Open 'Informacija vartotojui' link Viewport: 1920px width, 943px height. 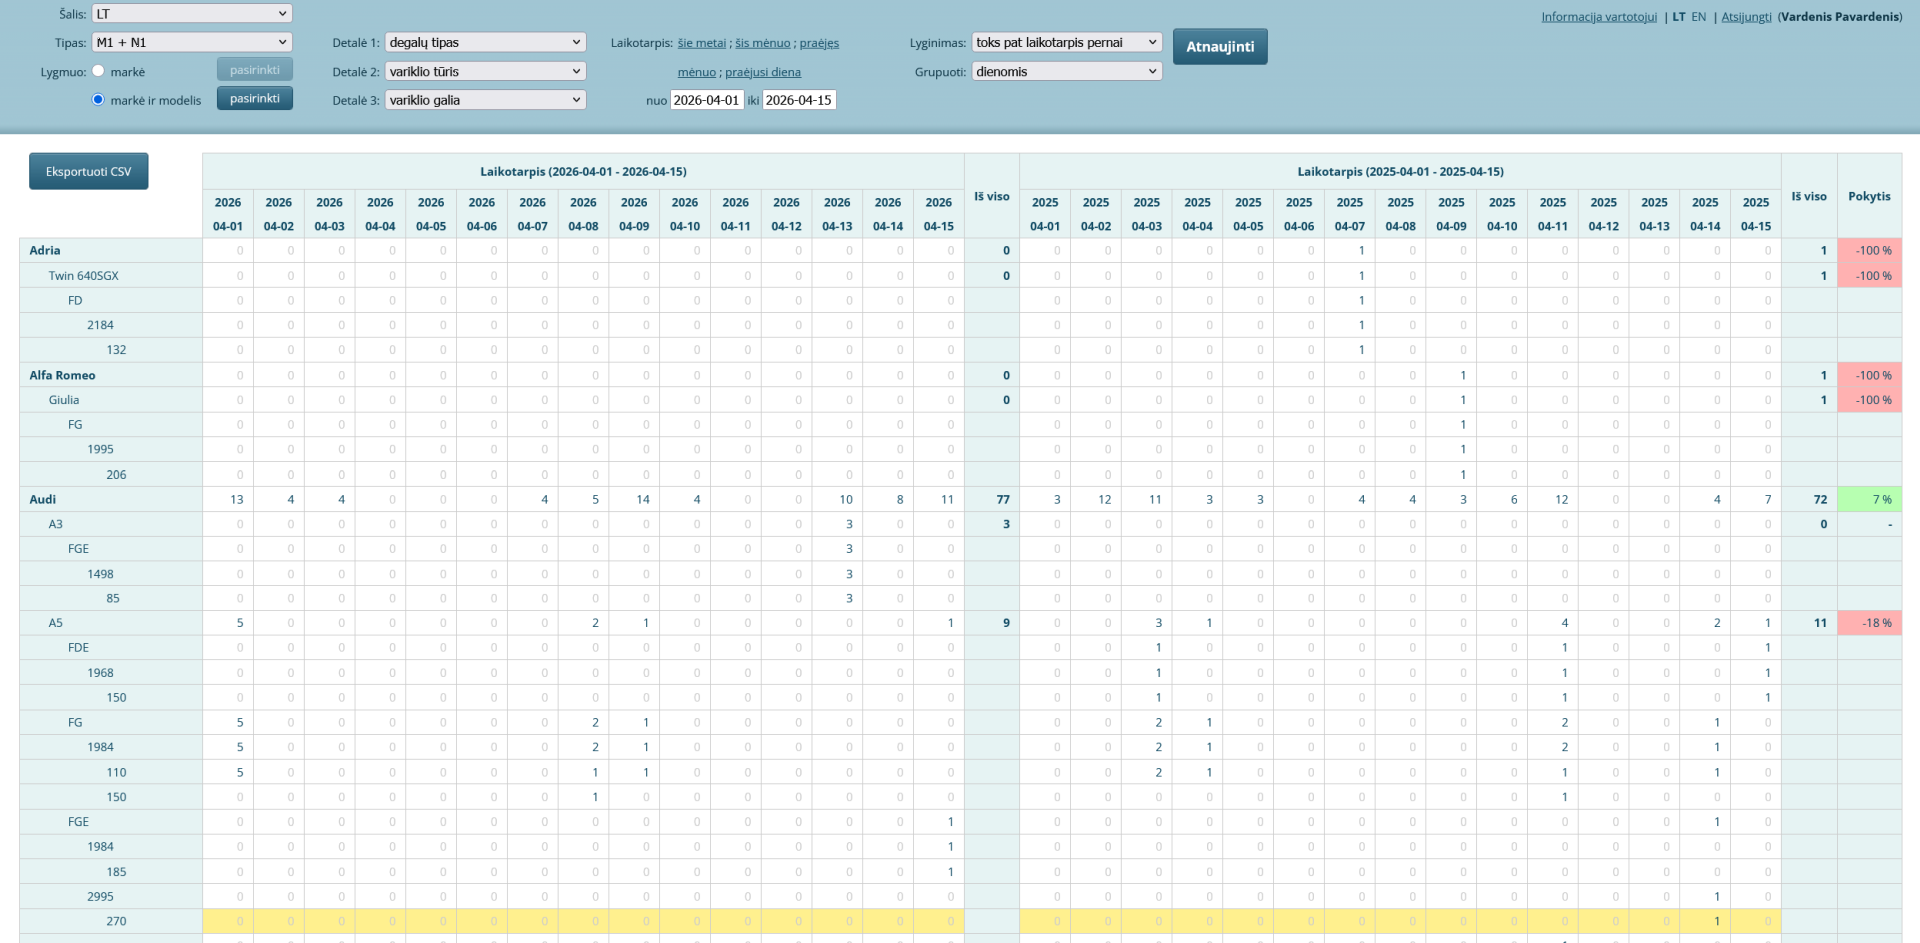(1599, 17)
